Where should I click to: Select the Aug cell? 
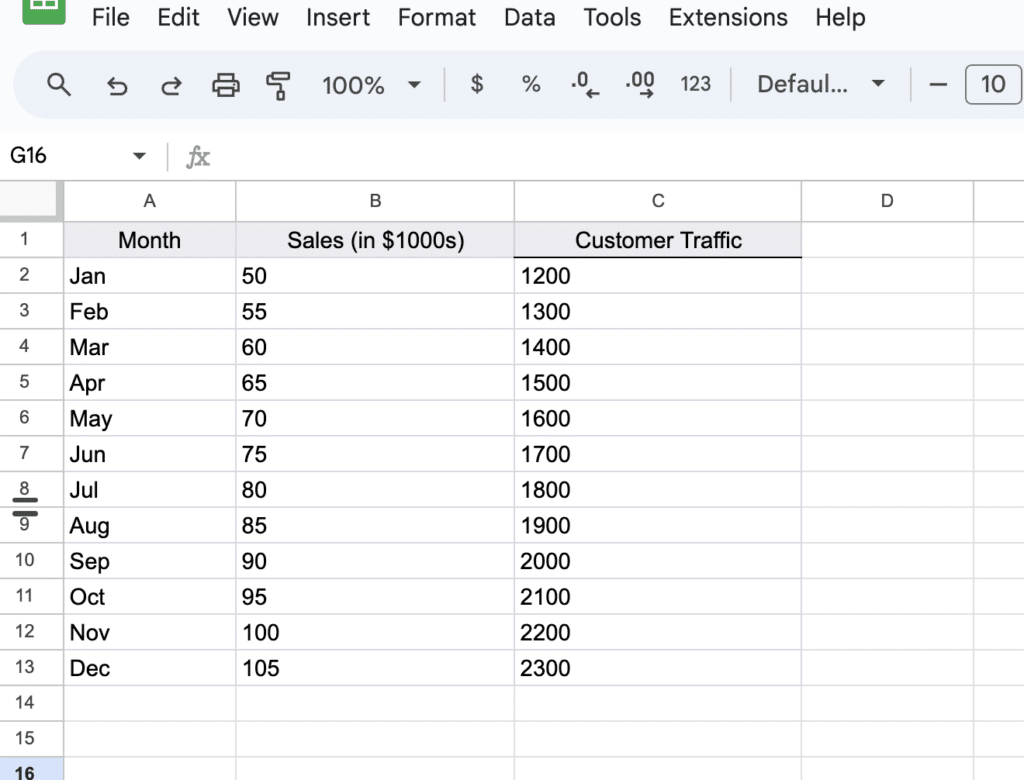[x=150, y=525]
